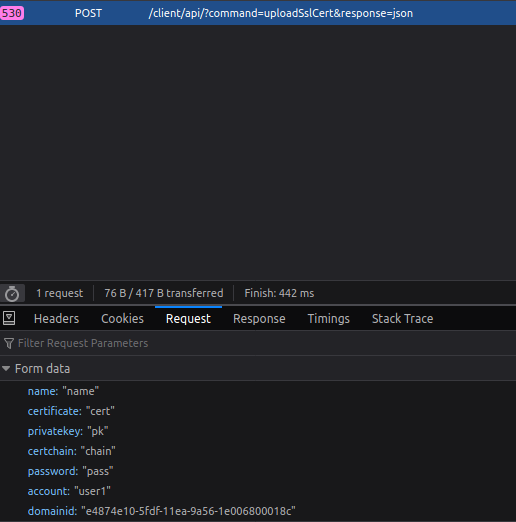This screenshot has height=522, width=516.
Task: Click the "1 request" status entry
Action: coord(60,293)
